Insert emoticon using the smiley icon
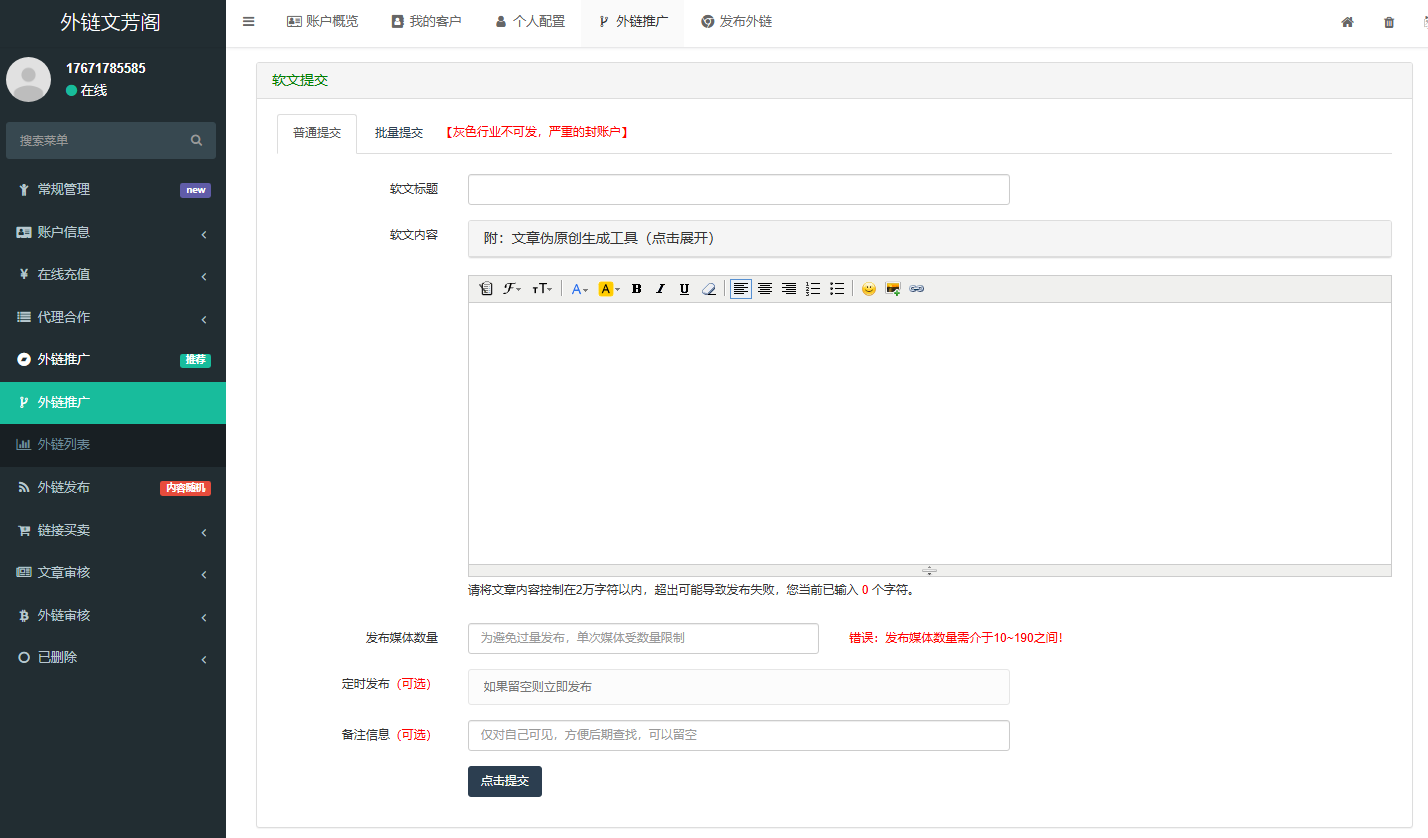The height and width of the screenshot is (838, 1428). [869, 289]
